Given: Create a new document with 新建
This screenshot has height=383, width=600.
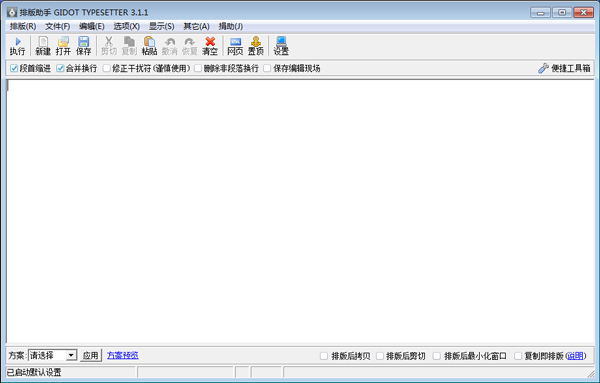Looking at the screenshot, I should coord(43,46).
